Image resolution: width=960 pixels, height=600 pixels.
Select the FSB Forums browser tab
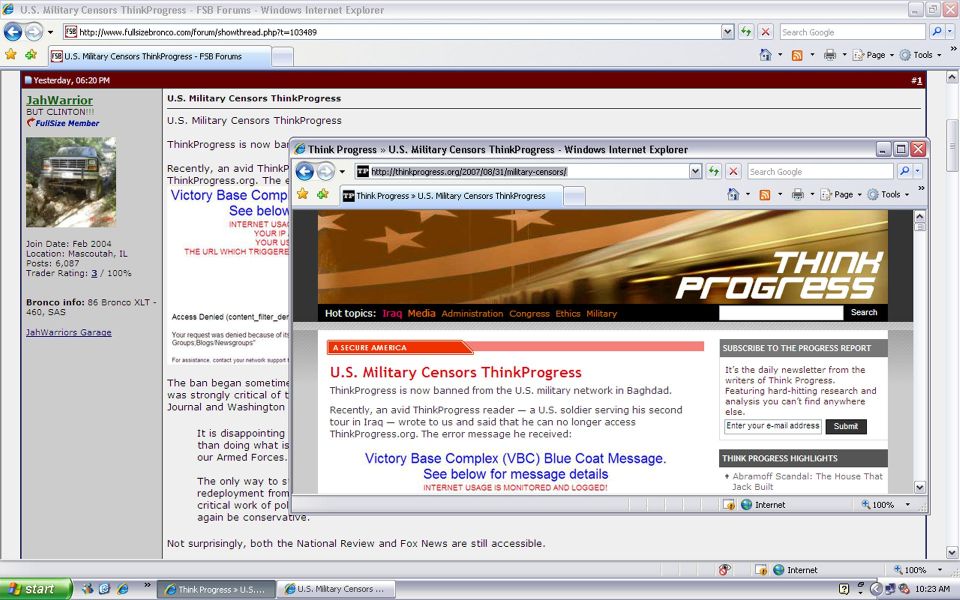(159, 56)
